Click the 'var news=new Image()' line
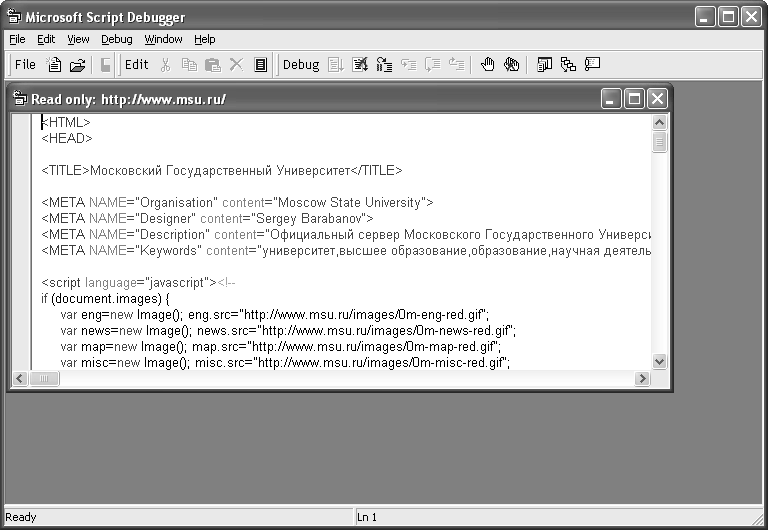The image size is (768, 530). pos(288,331)
